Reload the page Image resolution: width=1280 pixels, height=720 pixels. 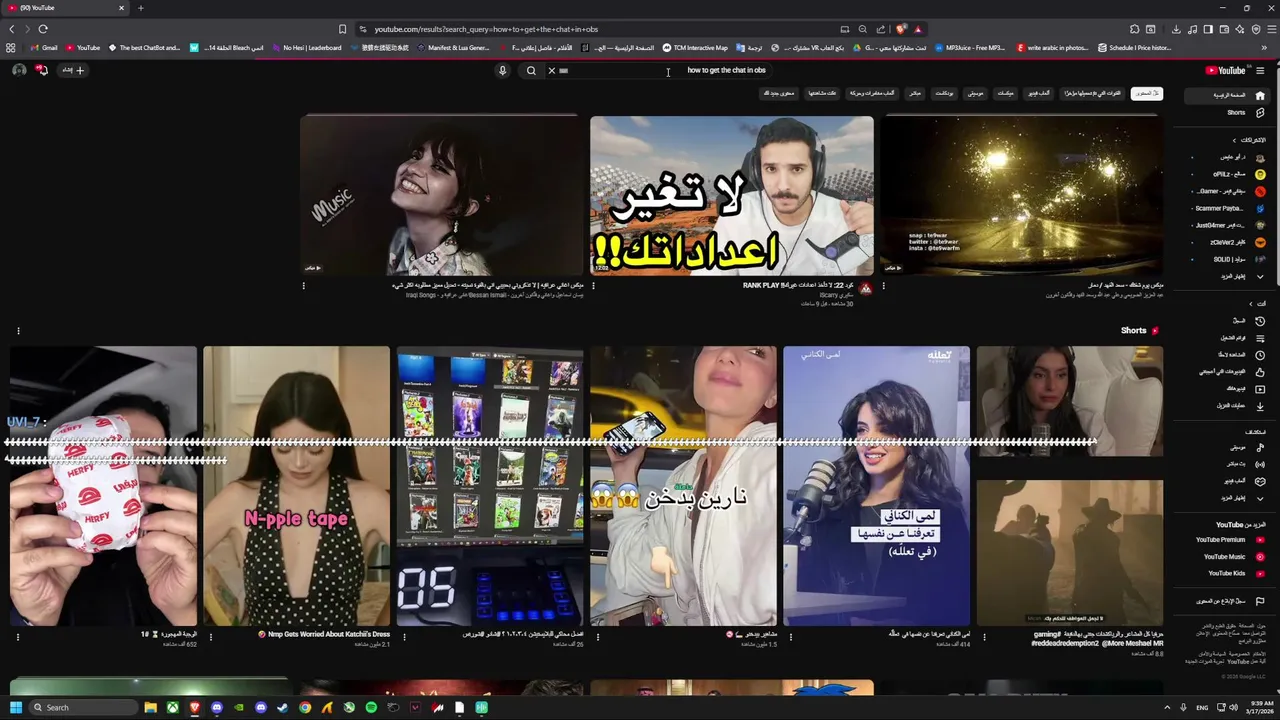pyautogui.click(x=43, y=29)
